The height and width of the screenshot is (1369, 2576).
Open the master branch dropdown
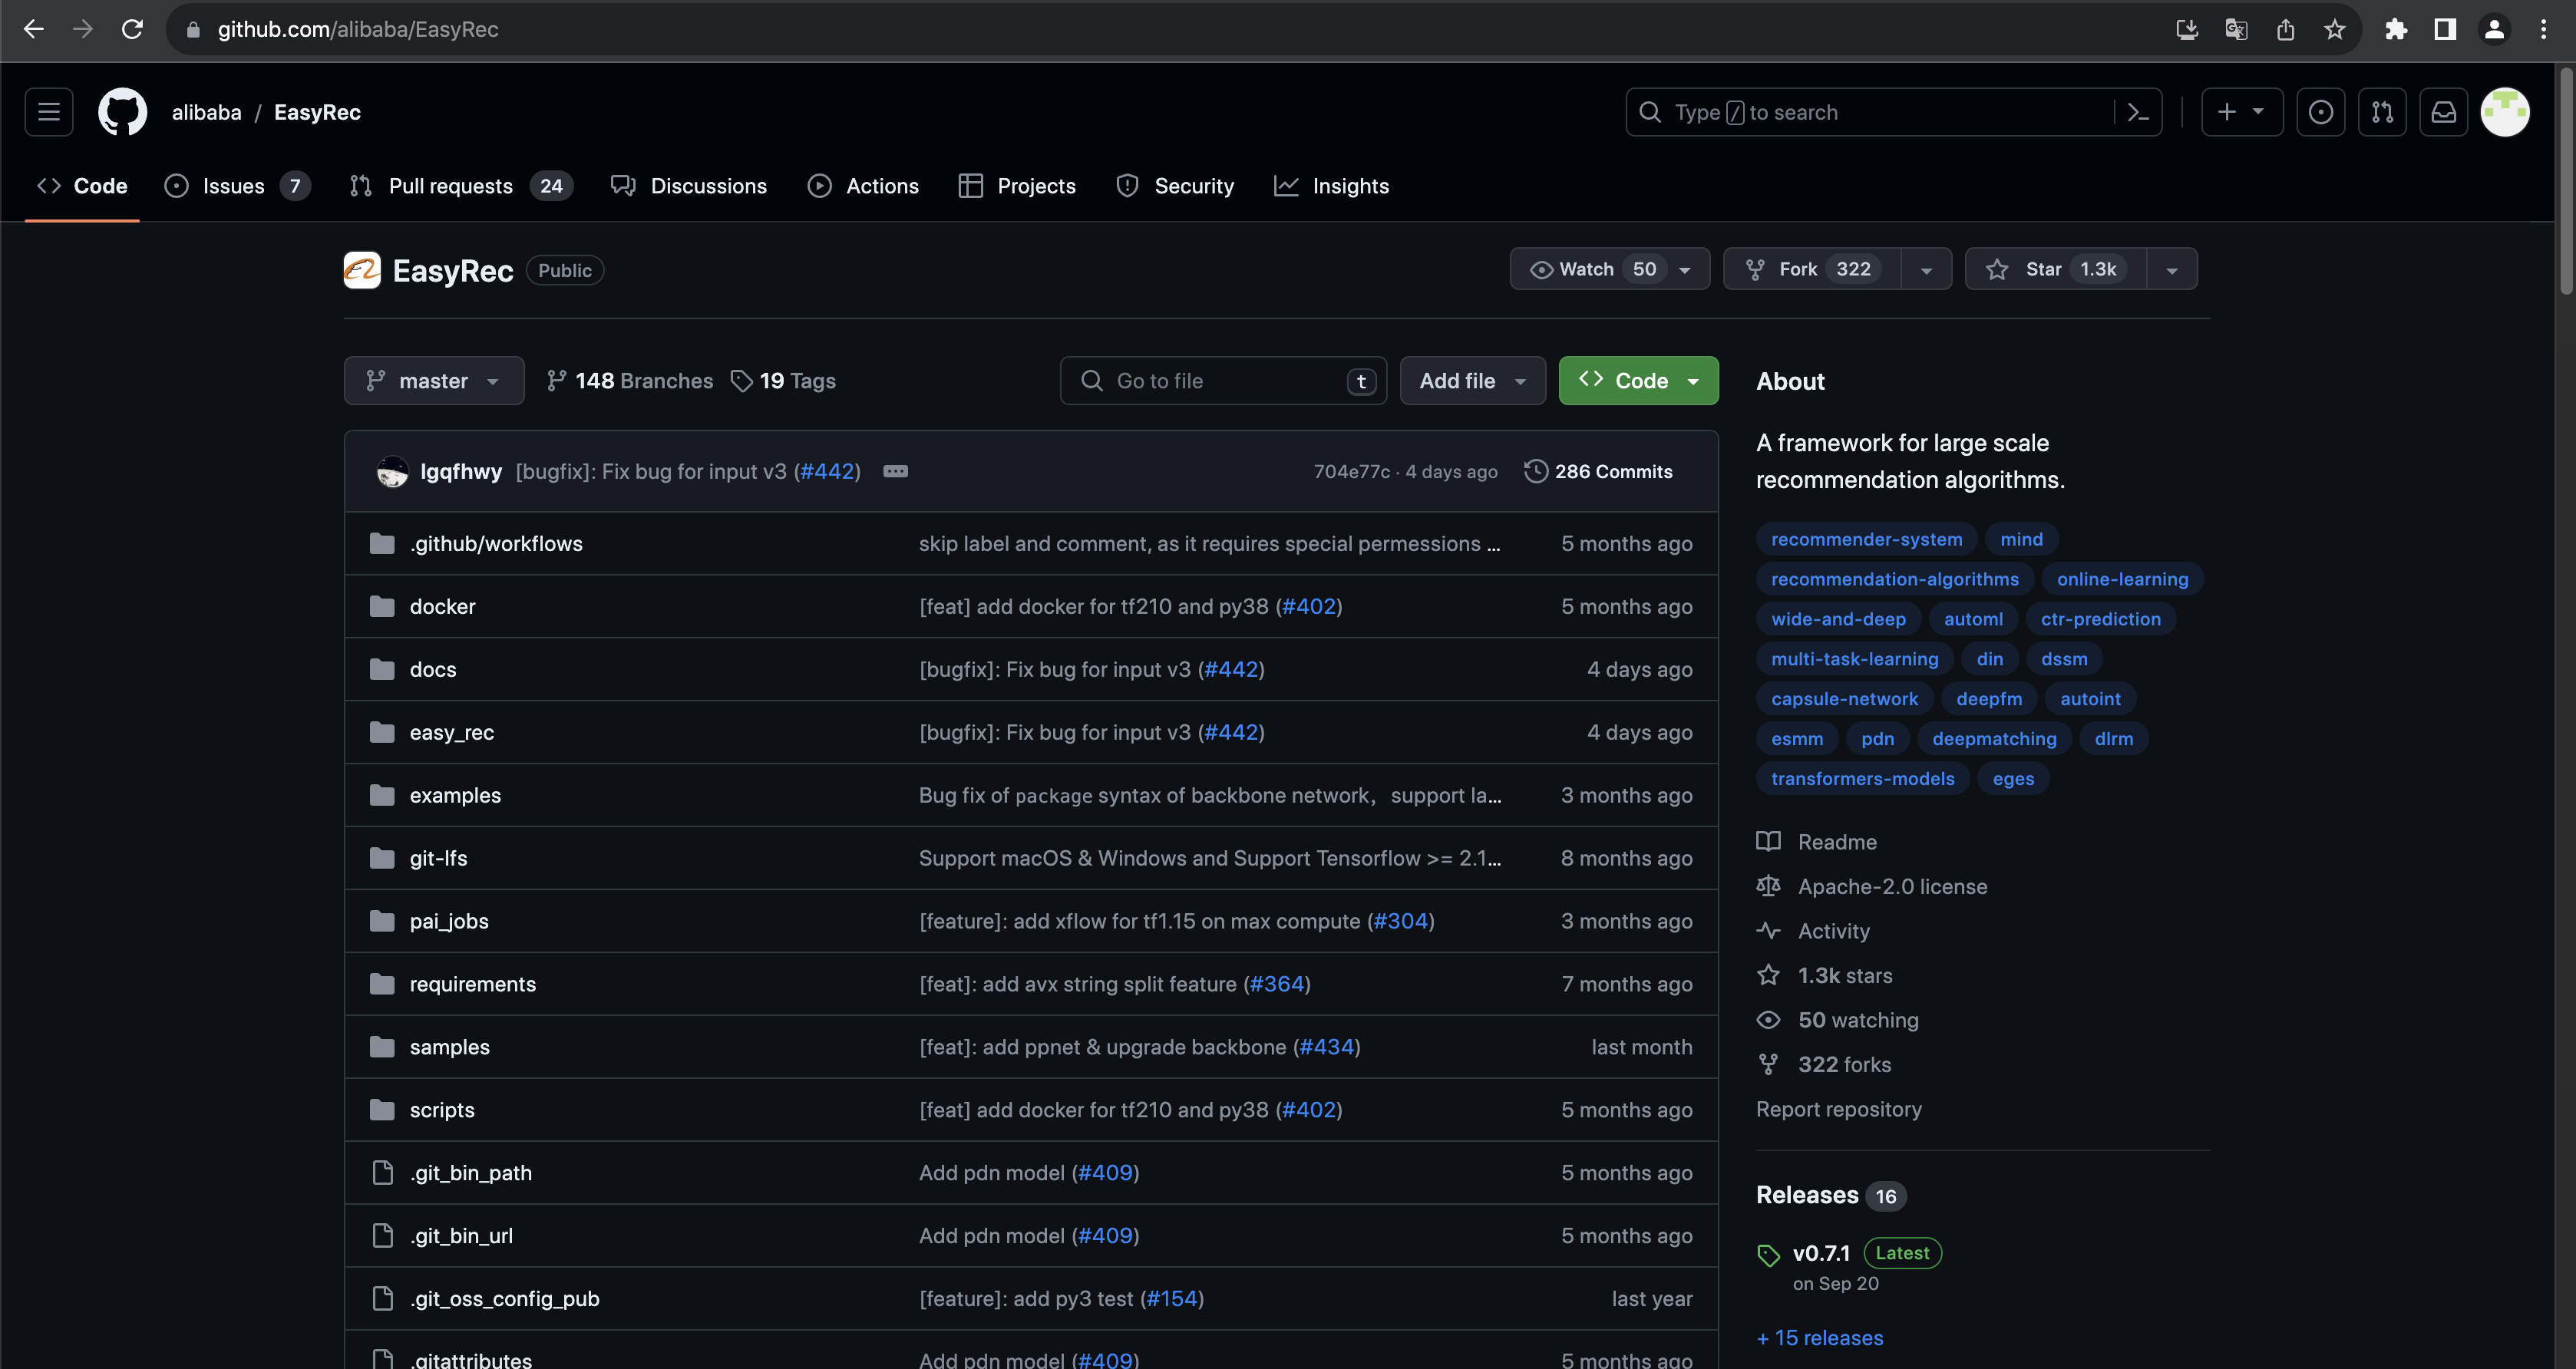click(433, 380)
